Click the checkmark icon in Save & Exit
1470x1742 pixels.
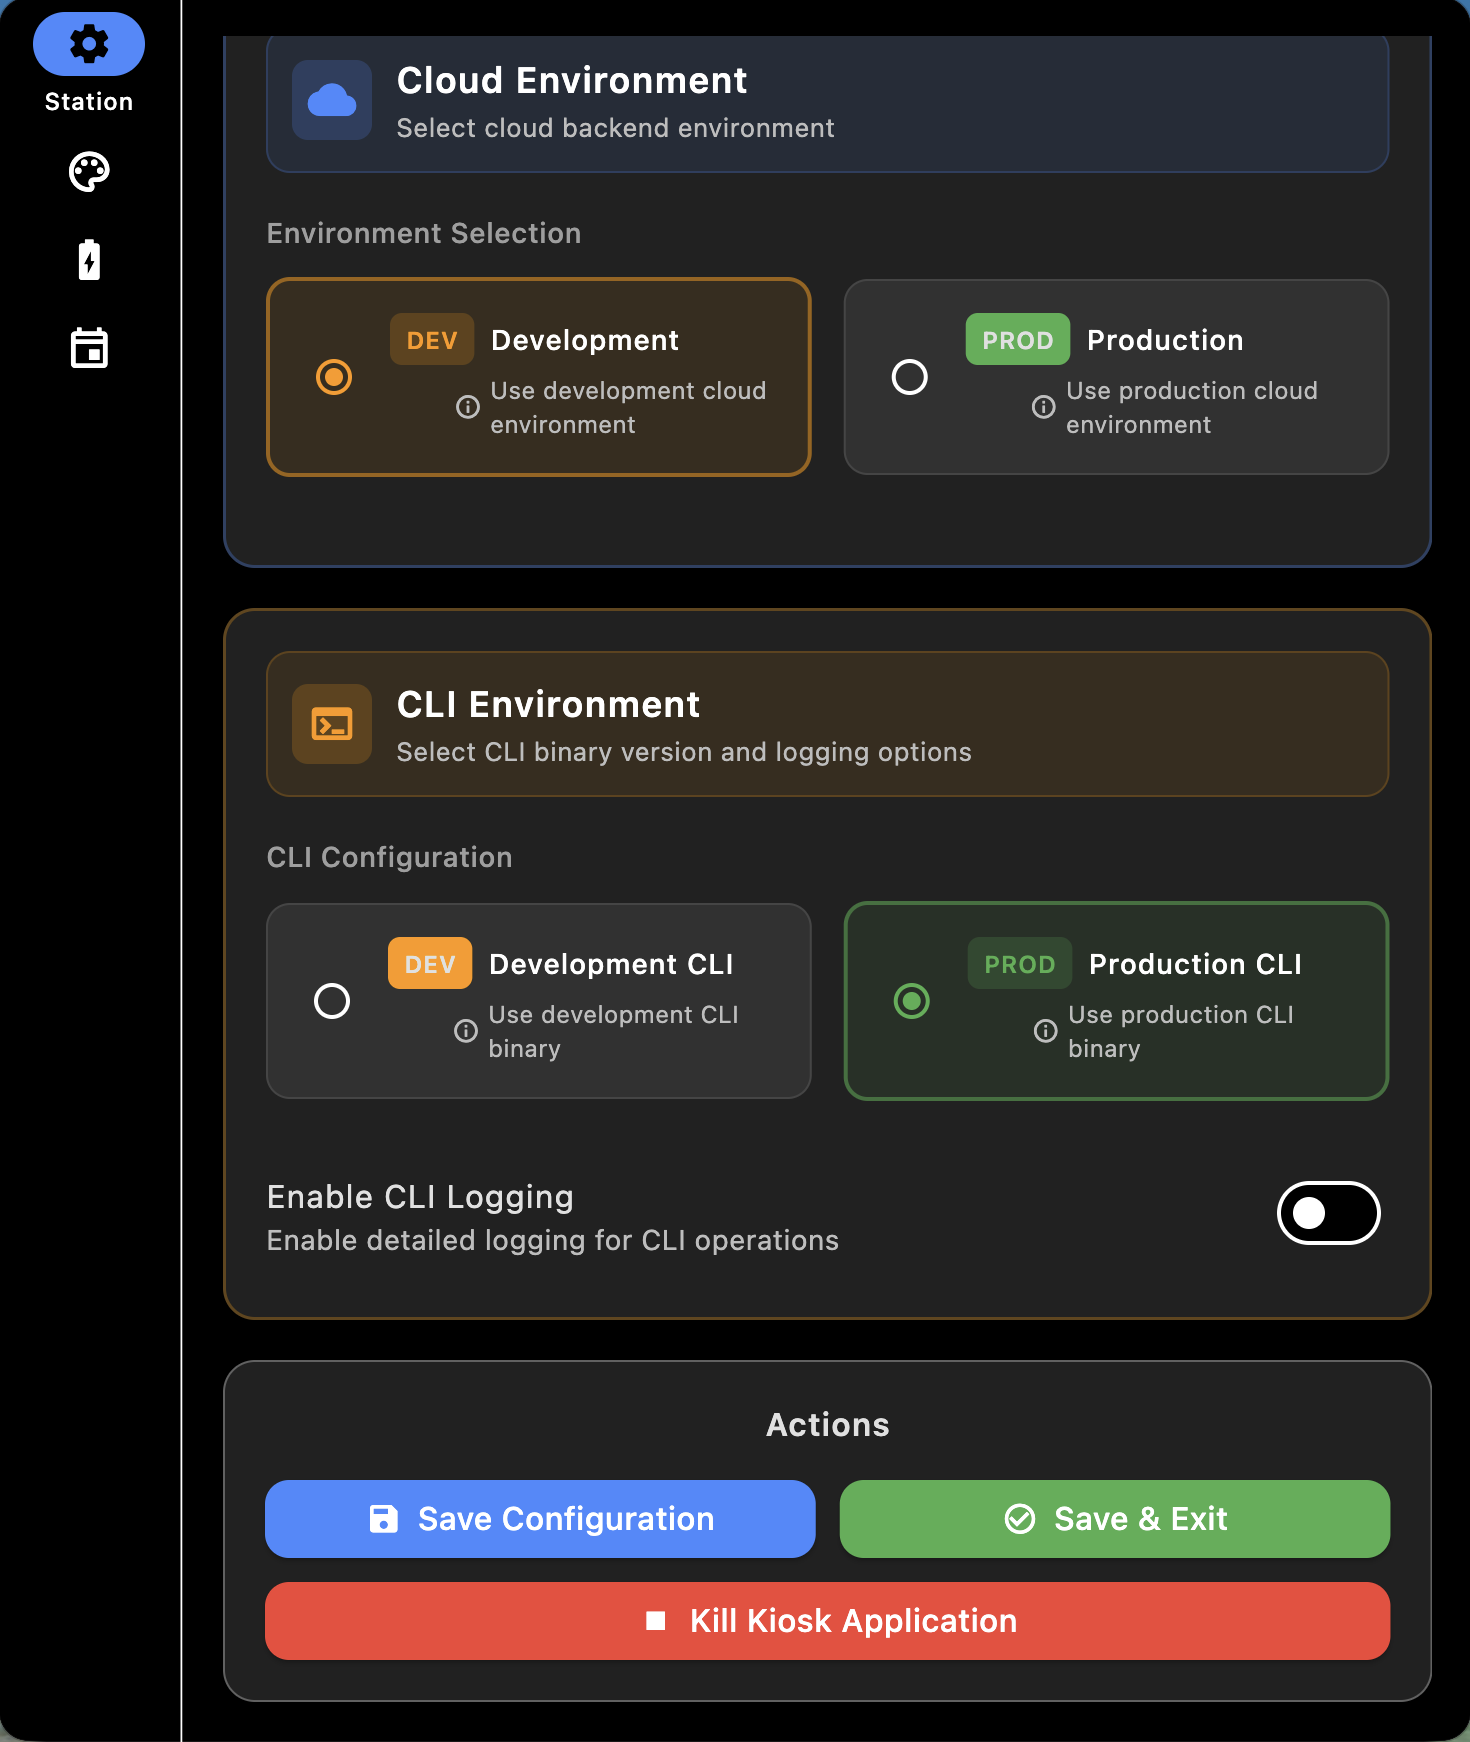pos(1020,1519)
